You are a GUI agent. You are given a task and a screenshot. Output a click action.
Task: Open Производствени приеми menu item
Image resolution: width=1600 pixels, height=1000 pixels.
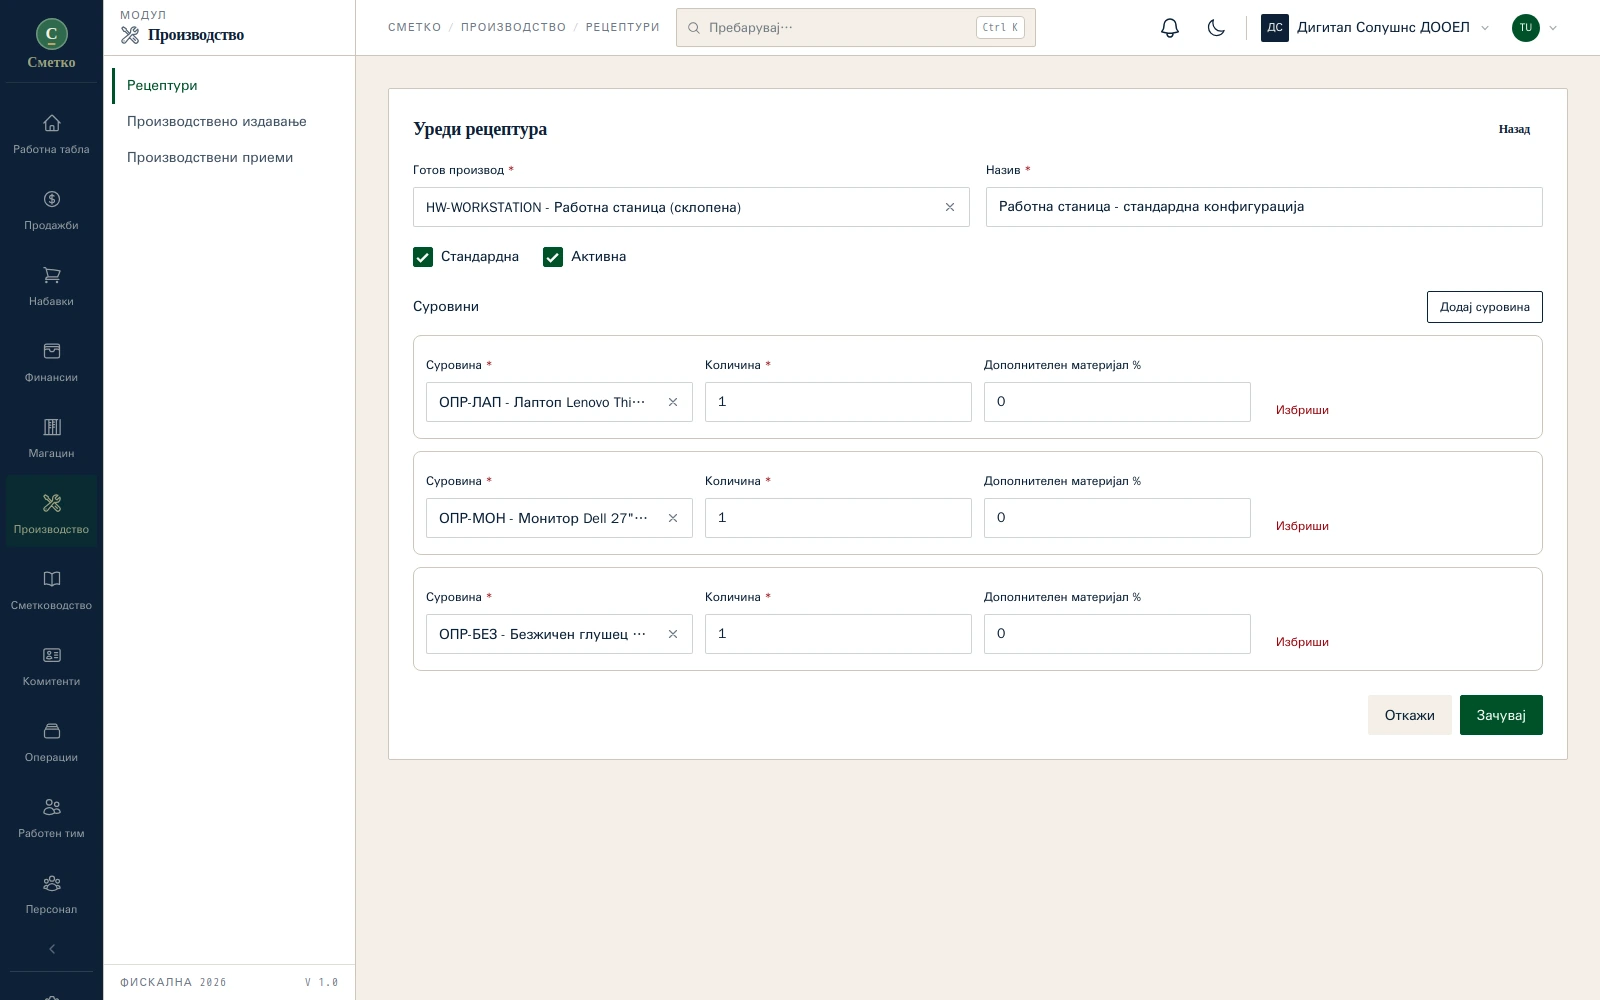tap(210, 158)
